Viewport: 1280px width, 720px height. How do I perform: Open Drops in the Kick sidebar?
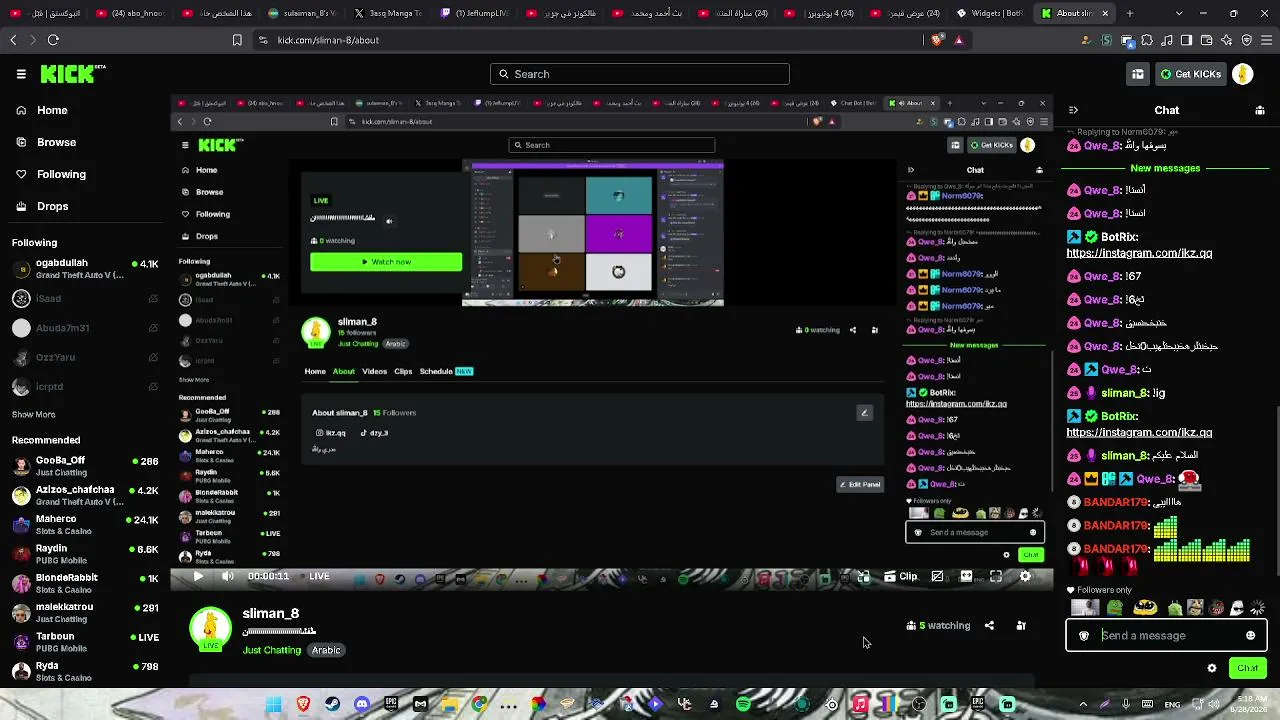(53, 206)
